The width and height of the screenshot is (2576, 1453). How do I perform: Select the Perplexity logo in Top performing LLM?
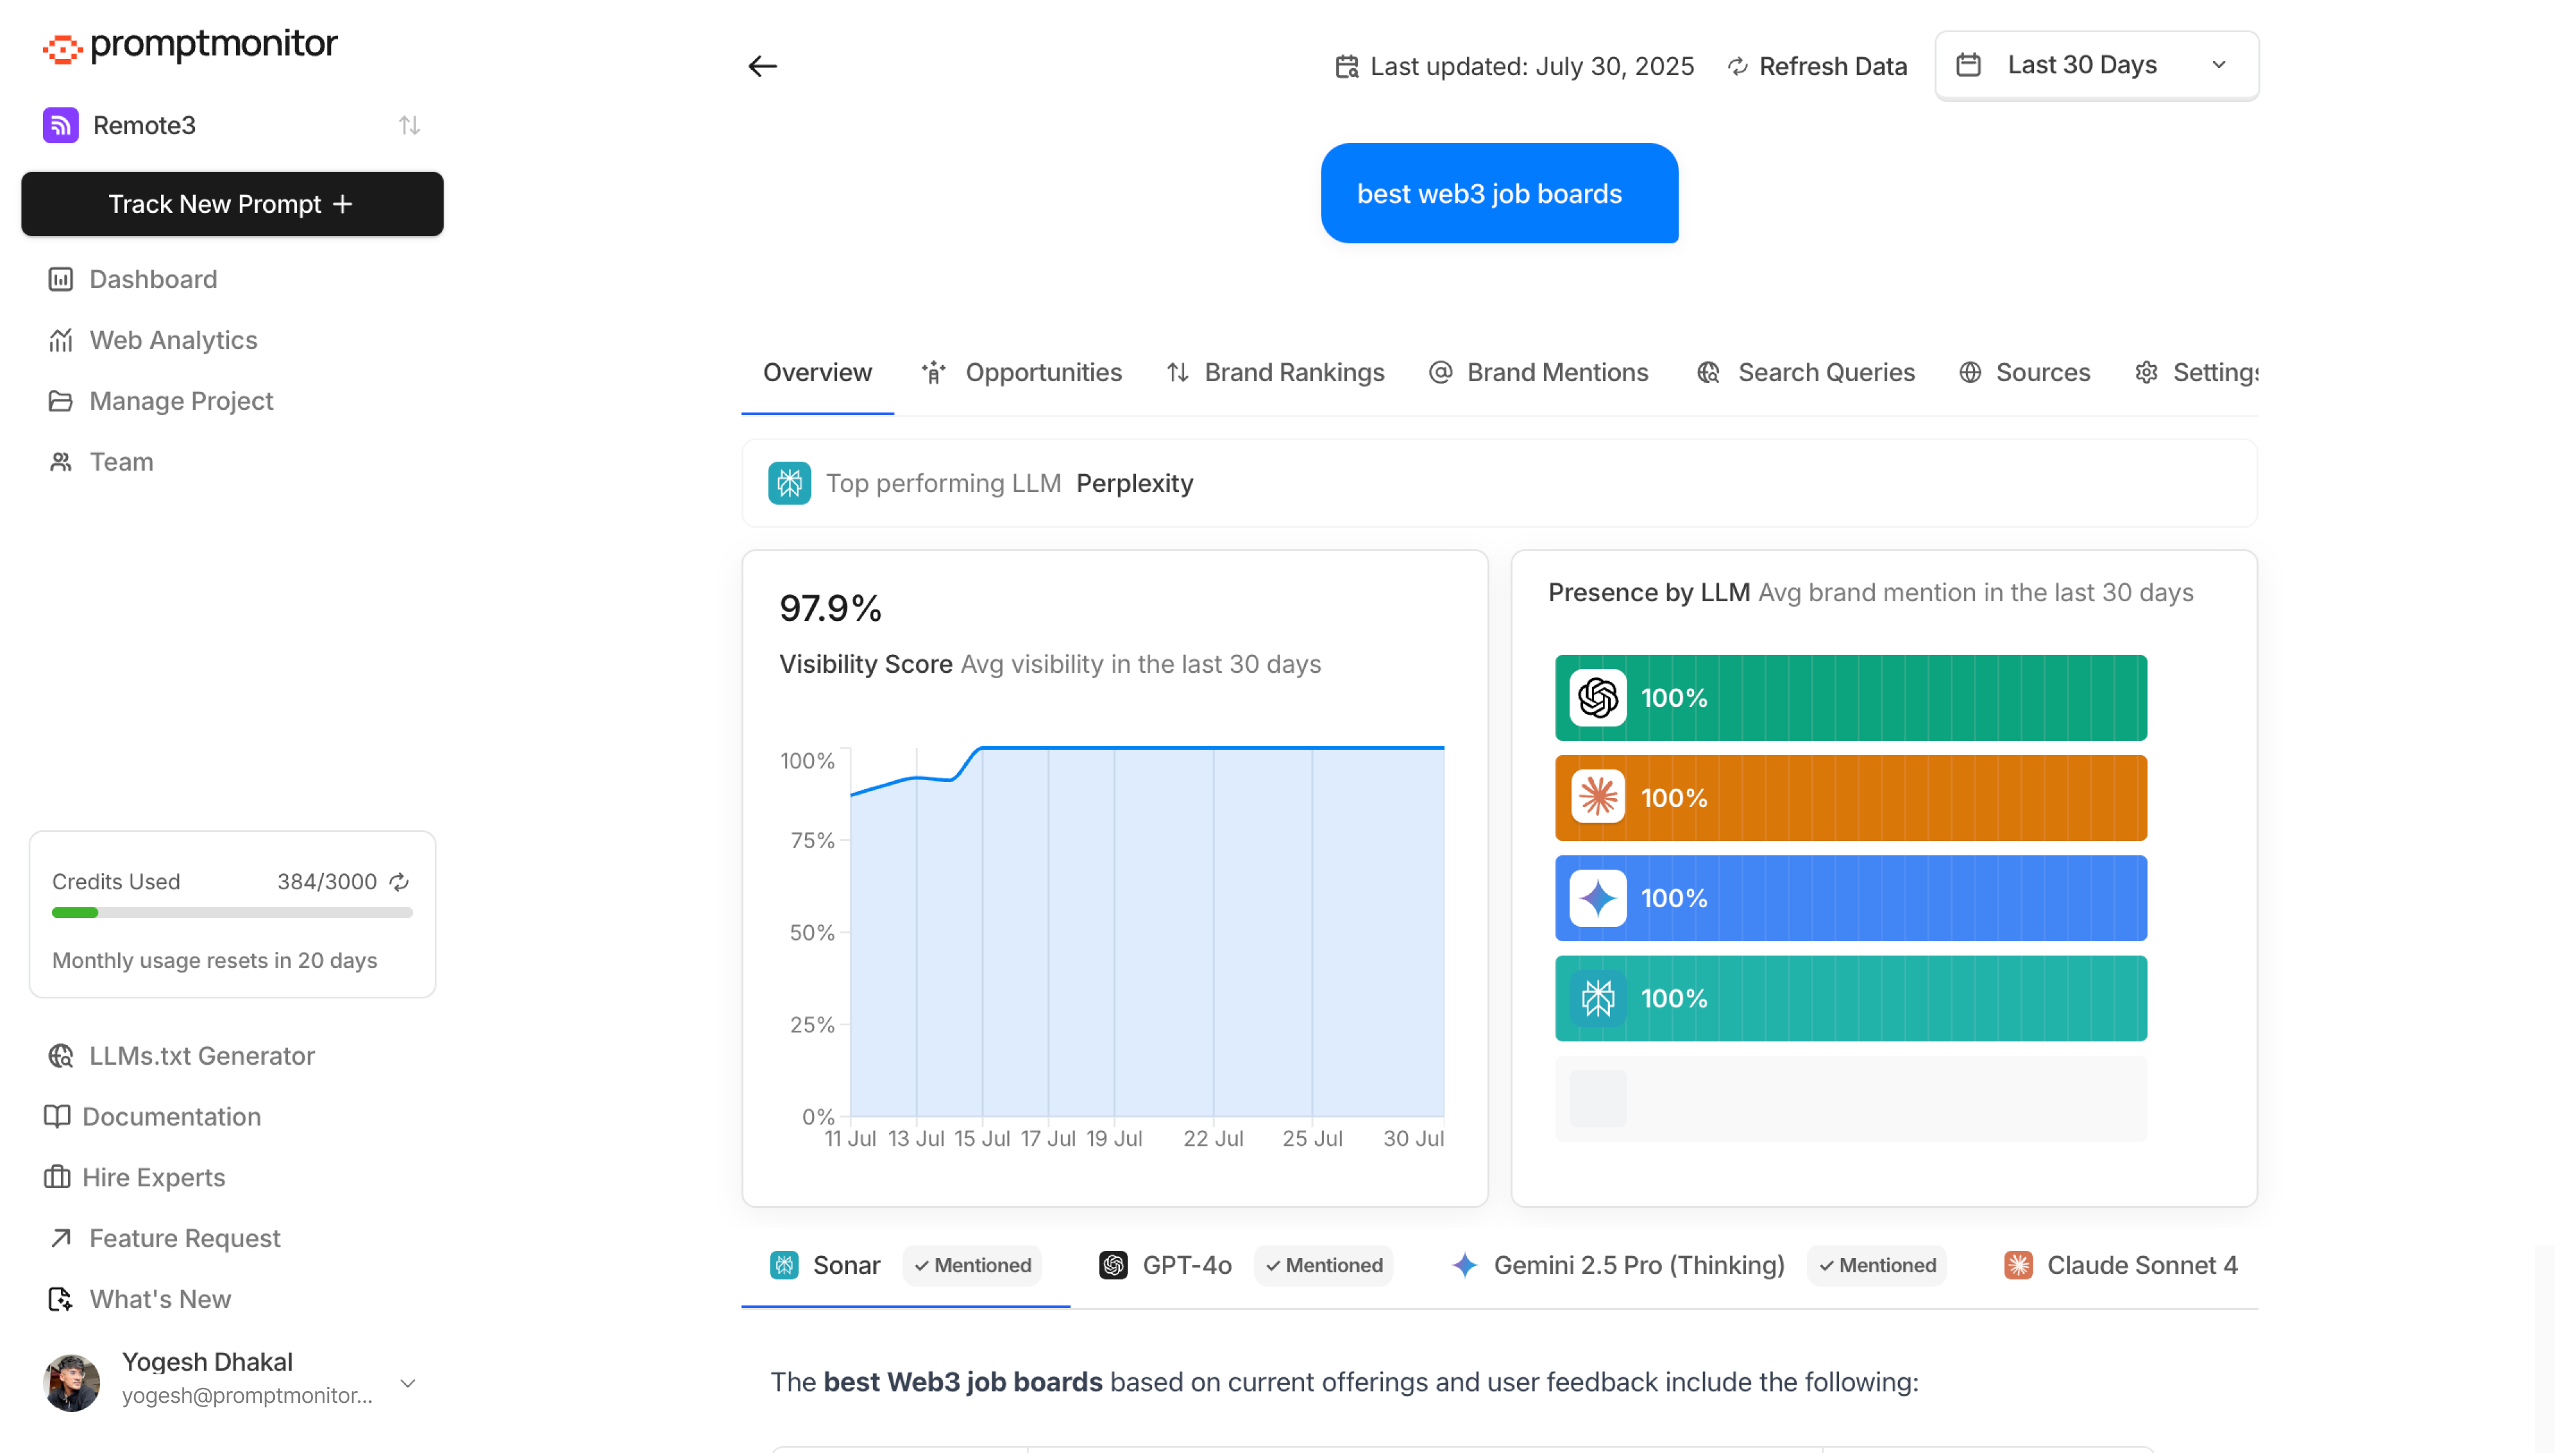coord(790,483)
